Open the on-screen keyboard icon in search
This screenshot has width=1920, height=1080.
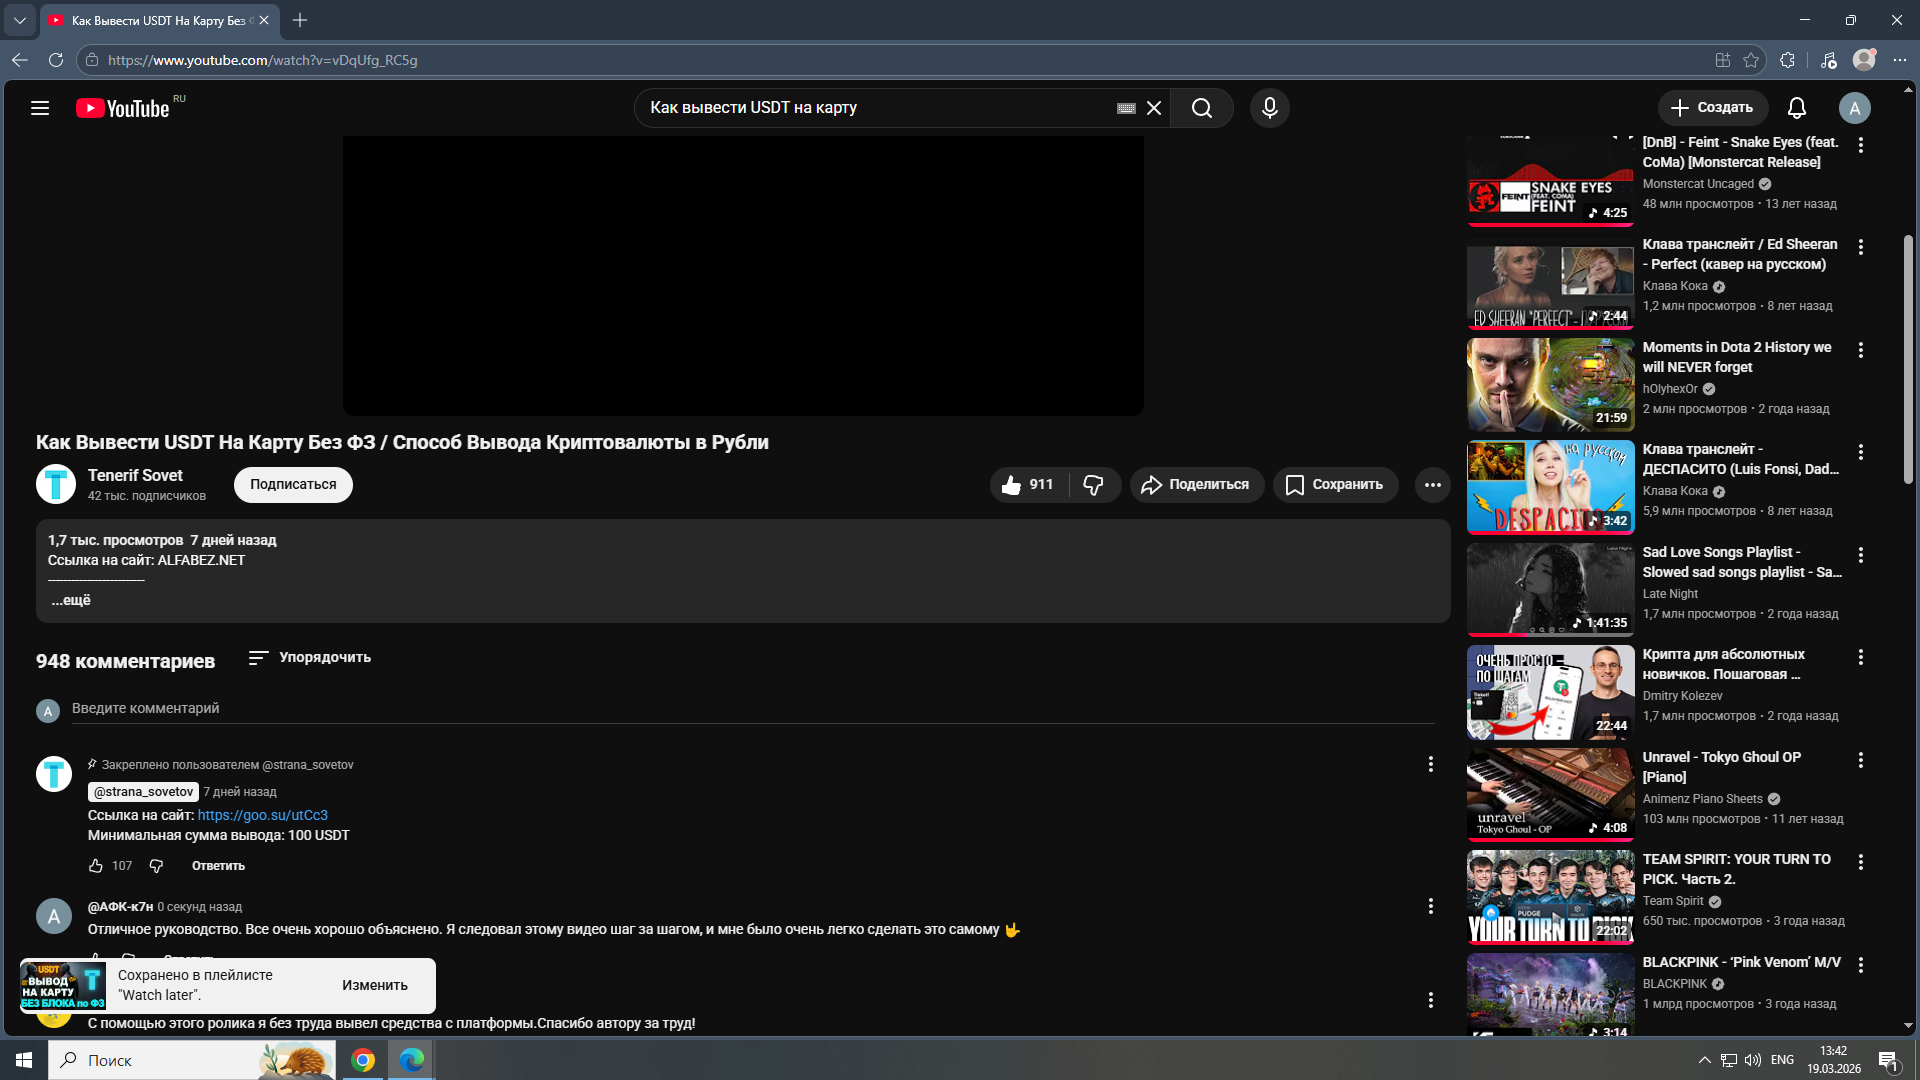(x=1126, y=108)
